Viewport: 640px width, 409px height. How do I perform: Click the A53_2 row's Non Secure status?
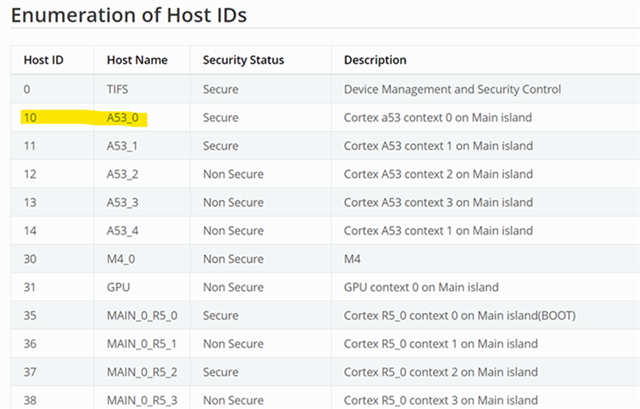[233, 174]
